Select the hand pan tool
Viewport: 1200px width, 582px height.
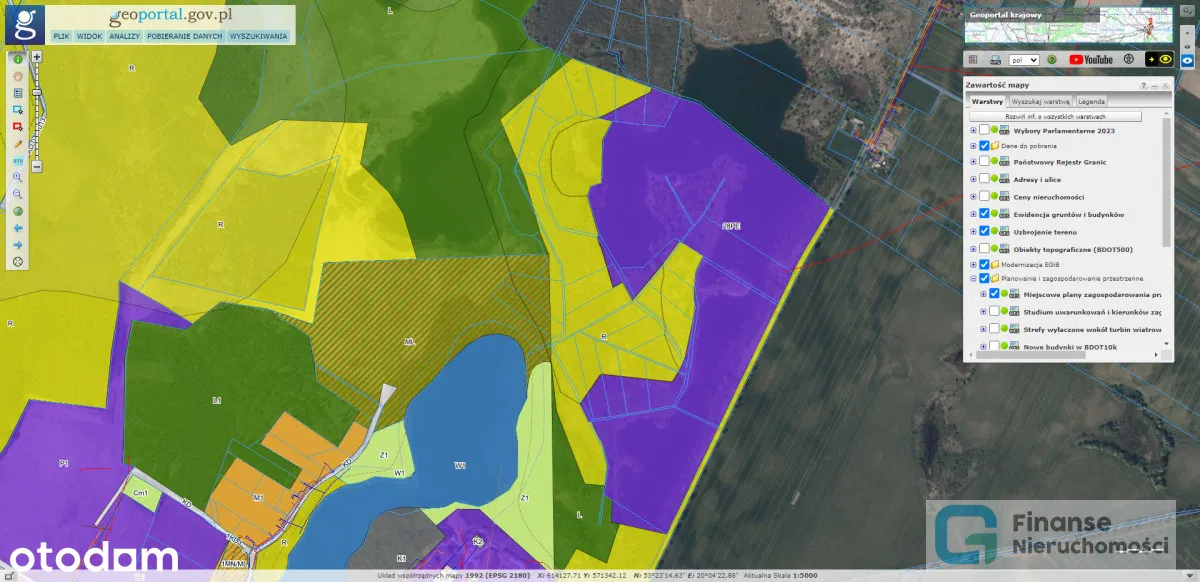click(x=18, y=76)
